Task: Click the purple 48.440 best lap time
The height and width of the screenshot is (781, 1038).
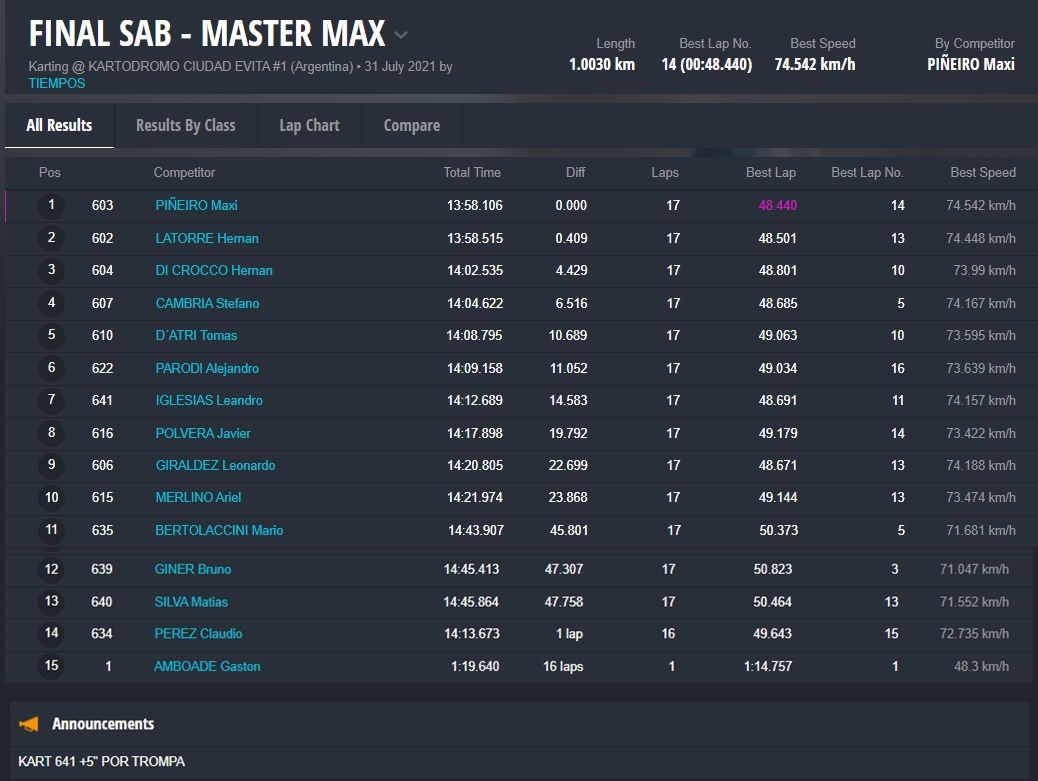Action: 777,205
